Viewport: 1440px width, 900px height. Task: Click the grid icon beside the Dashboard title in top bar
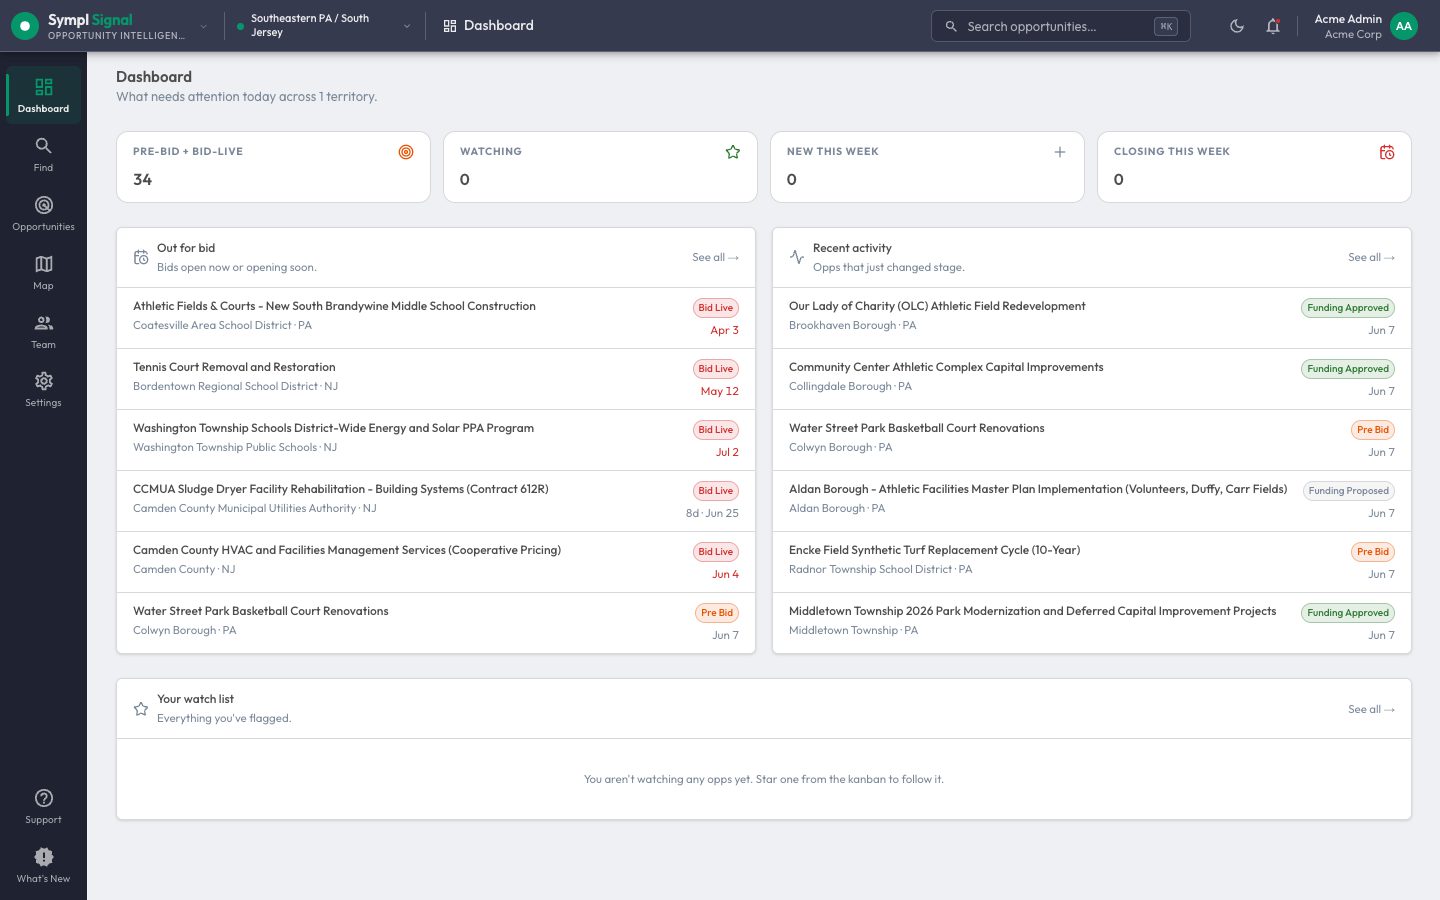(450, 26)
